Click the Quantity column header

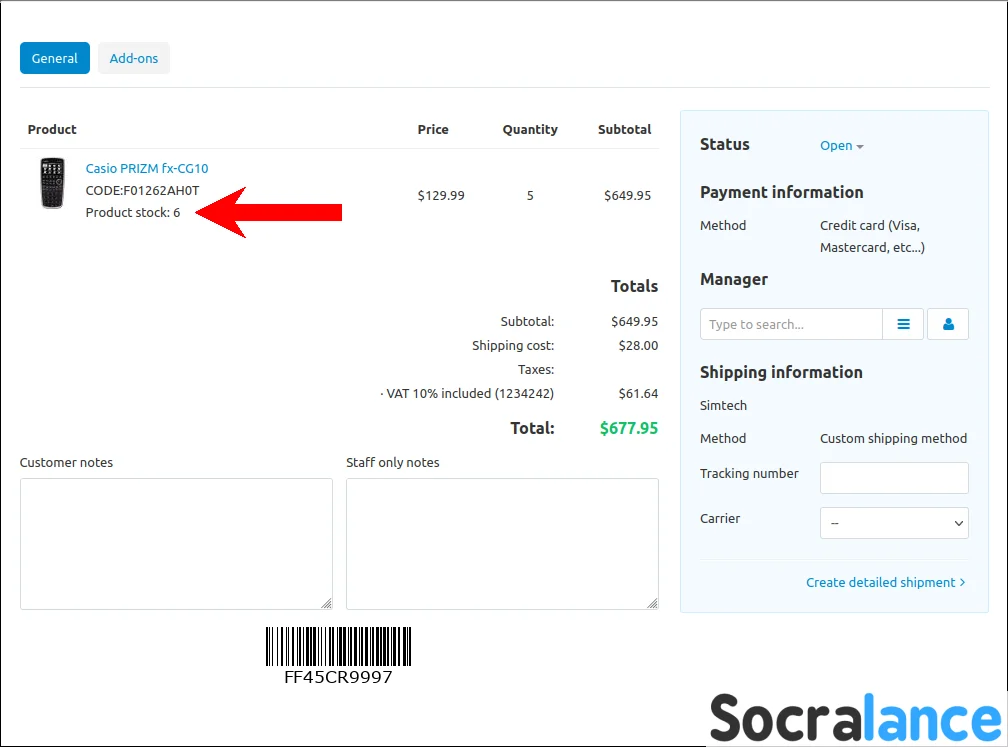530,129
